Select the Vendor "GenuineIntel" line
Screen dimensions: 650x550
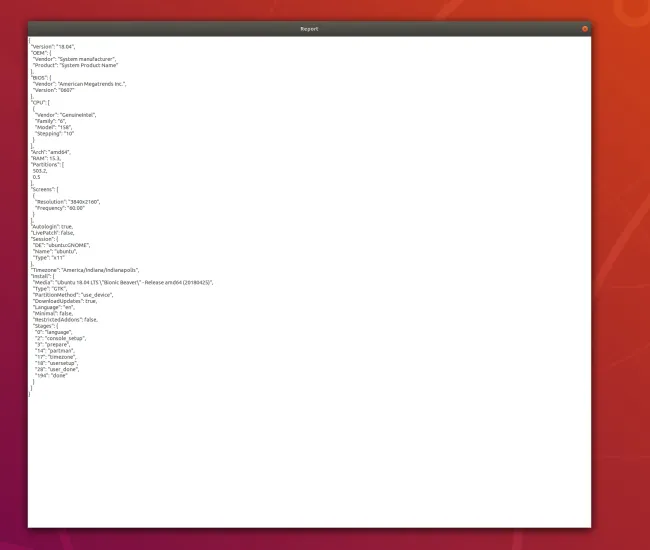point(65,115)
